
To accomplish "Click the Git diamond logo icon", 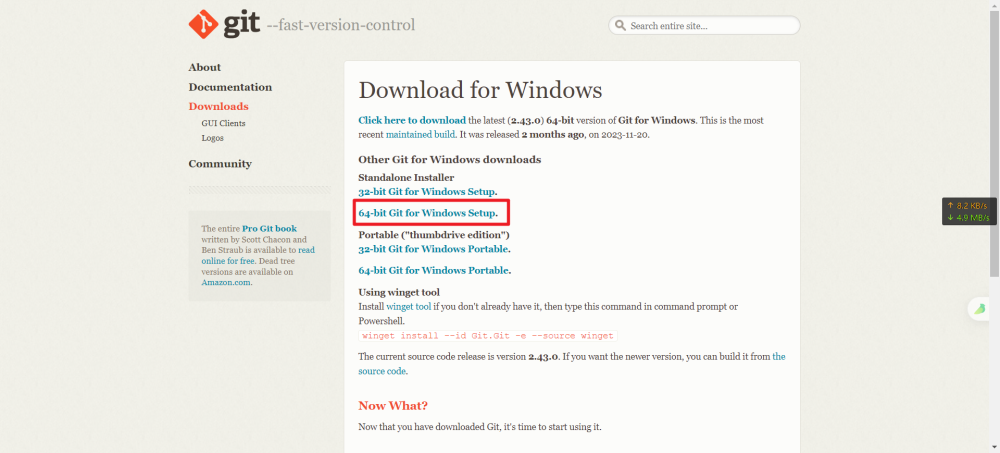I will (x=203, y=24).
